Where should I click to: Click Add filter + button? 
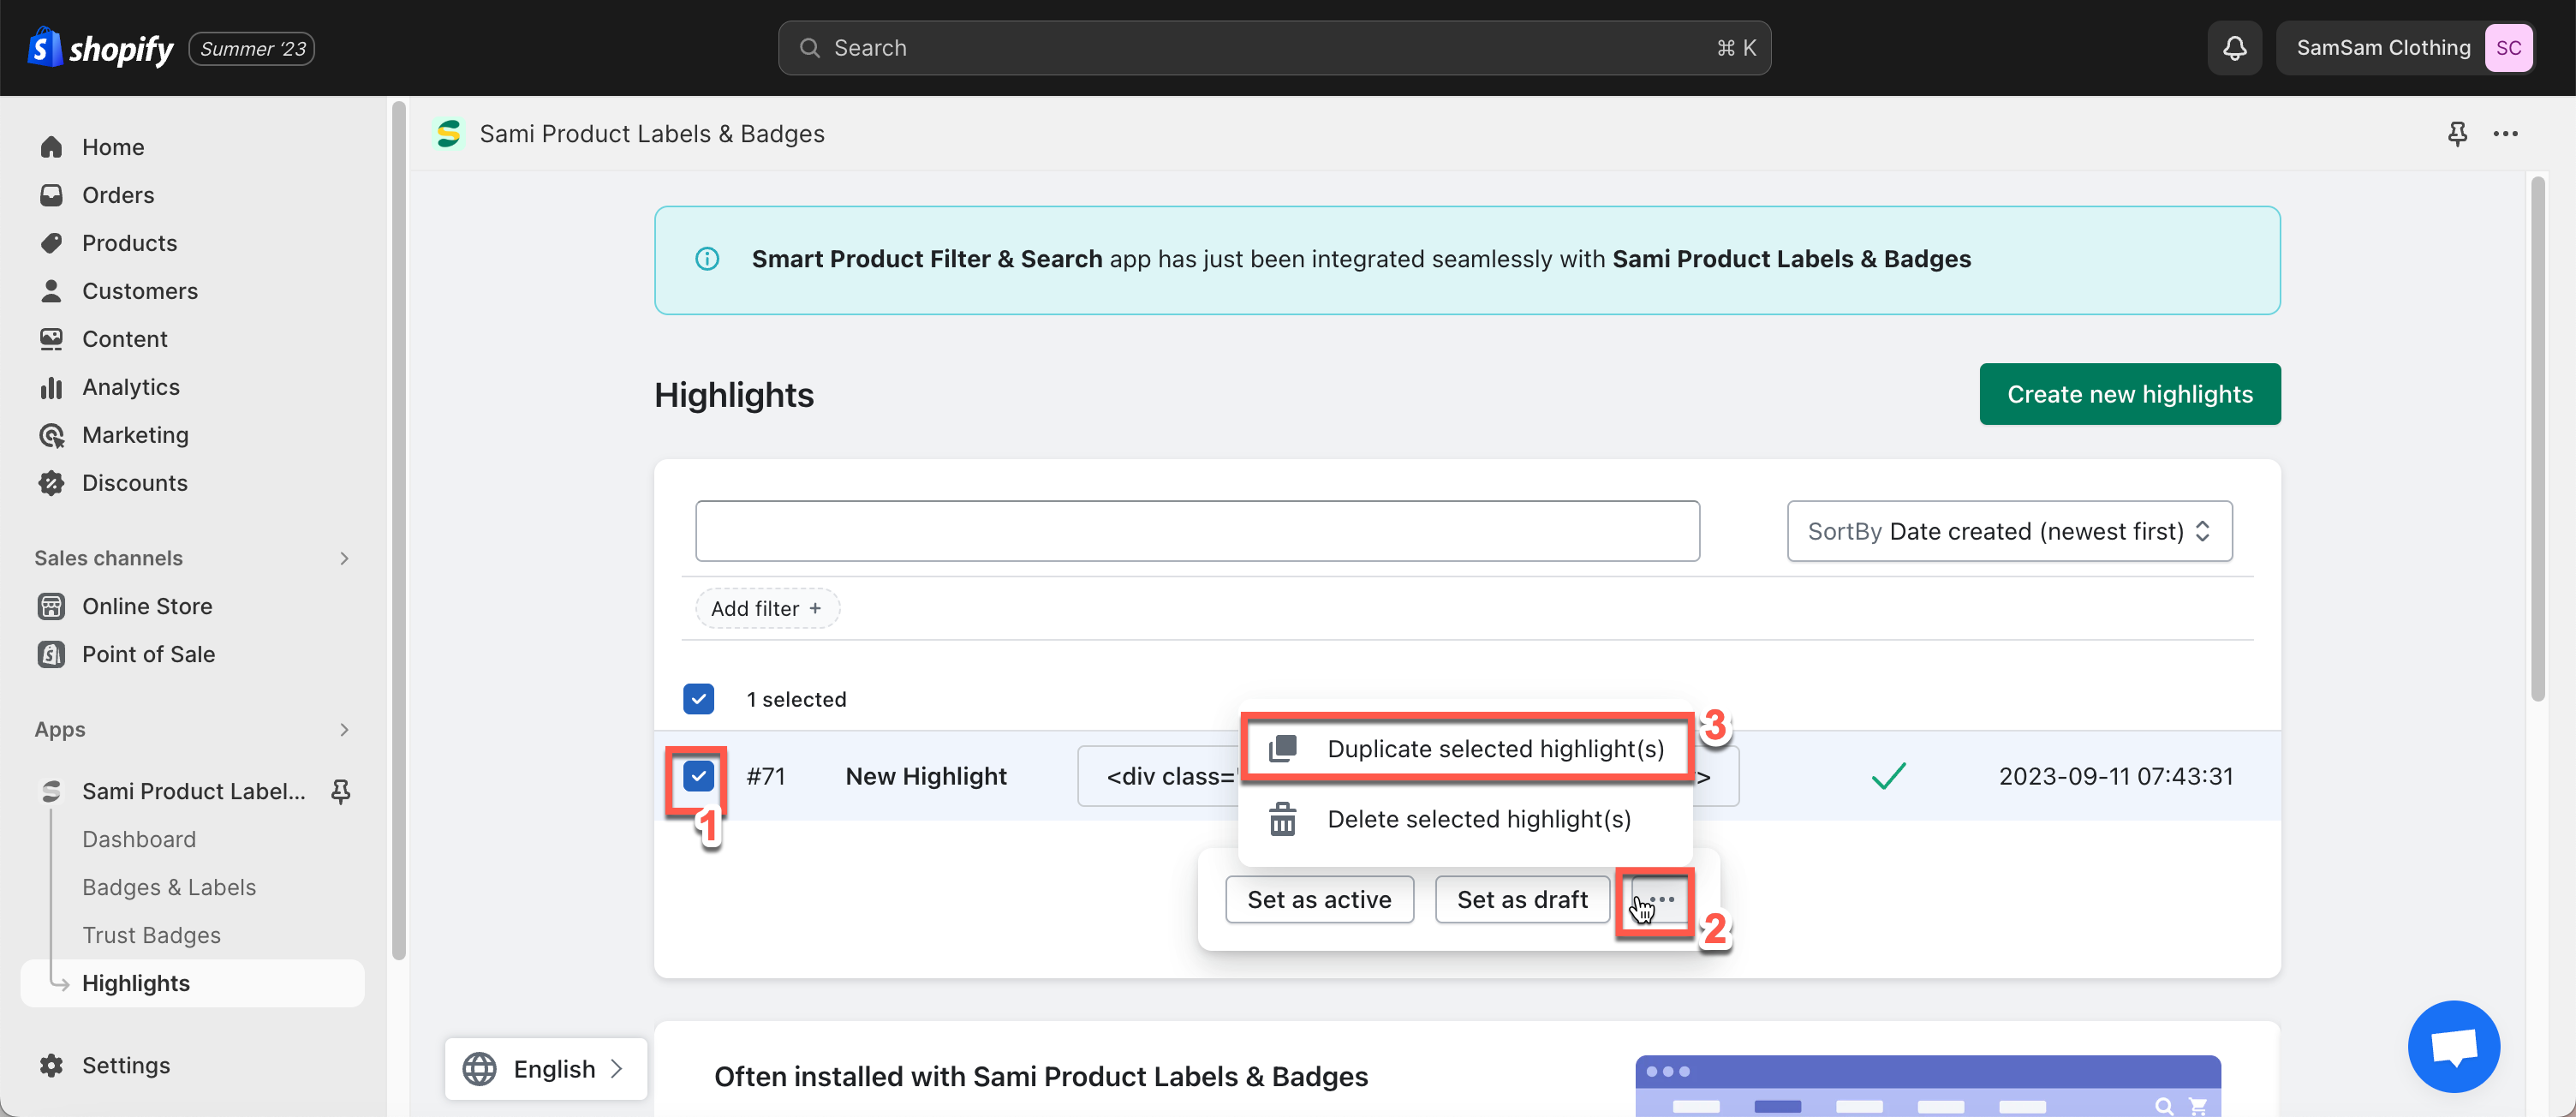767,608
